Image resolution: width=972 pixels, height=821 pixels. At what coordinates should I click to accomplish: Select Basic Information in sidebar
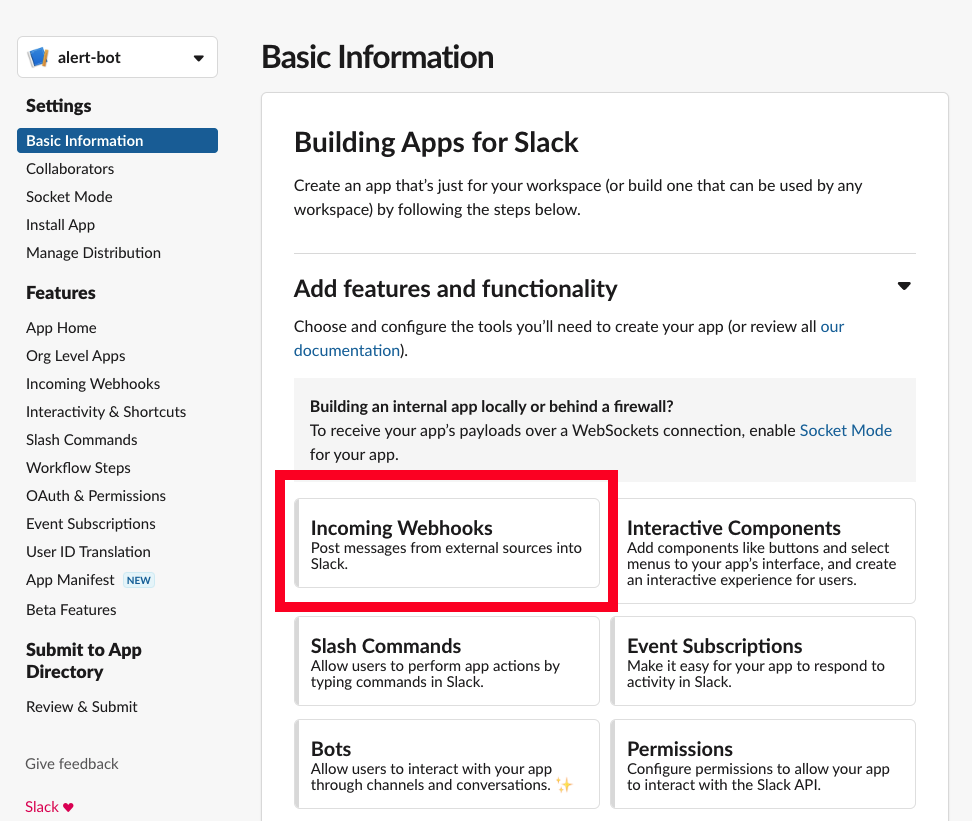click(x=117, y=141)
